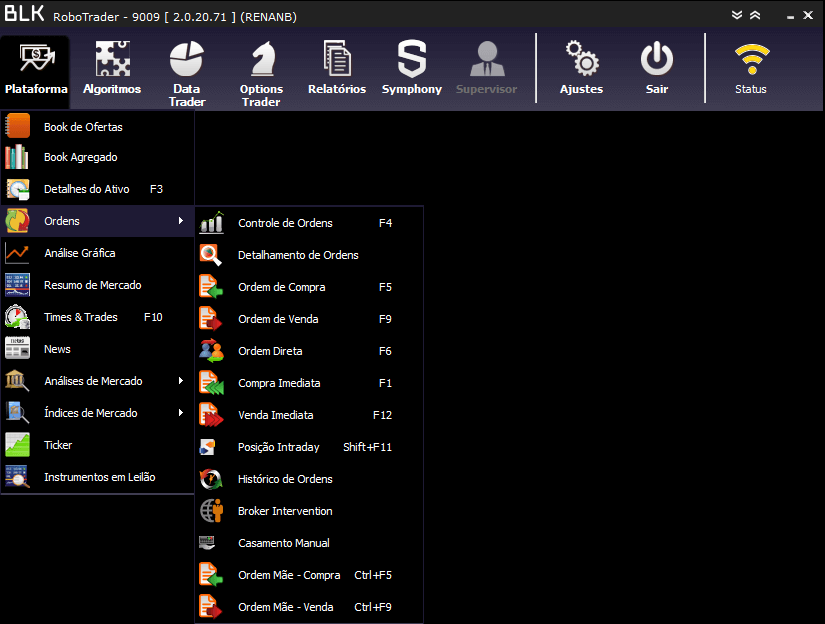Image resolution: width=825 pixels, height=624 pixels.
Task: Click the Broker Intervention globe icon
Action: pos(211,511)
